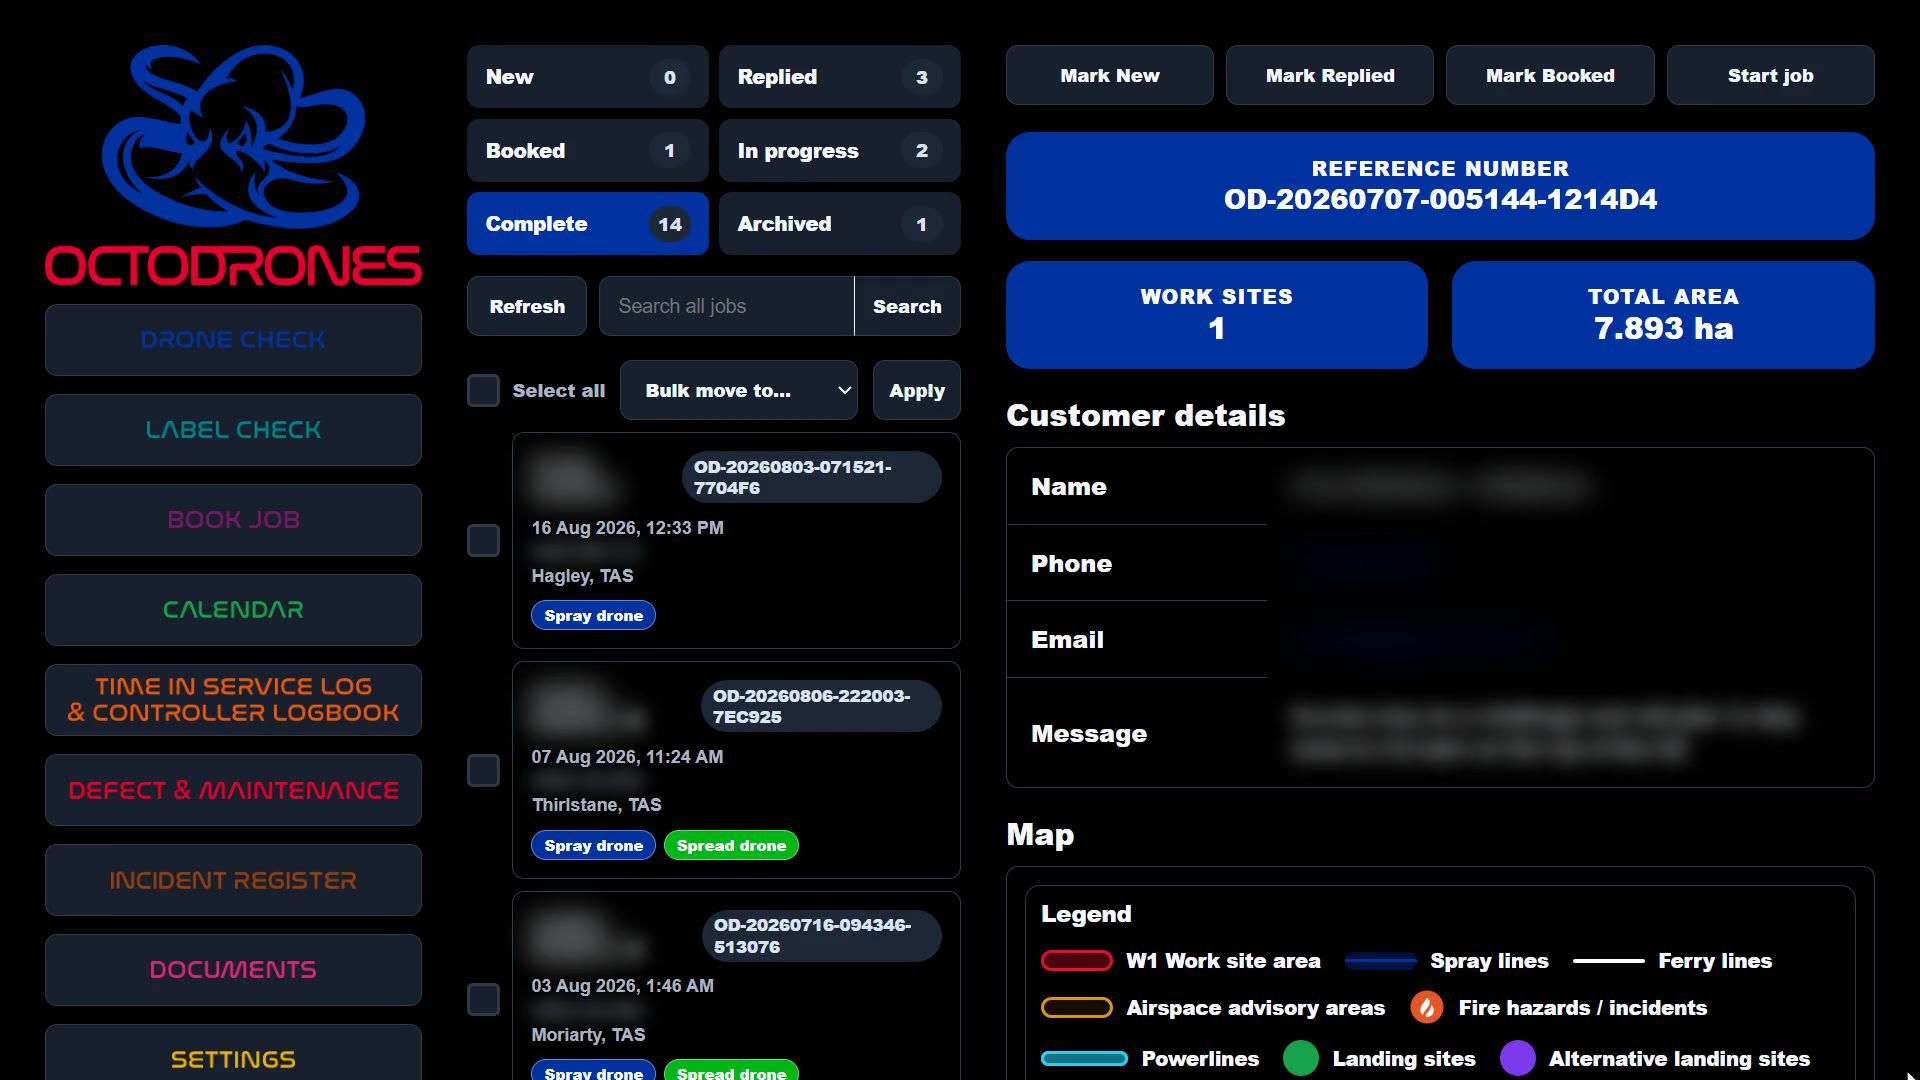The width and height of the screenshot is (1920, 1080).
Task: Open the Calendar sidebar menu item
Action: (x=233, y=610)
